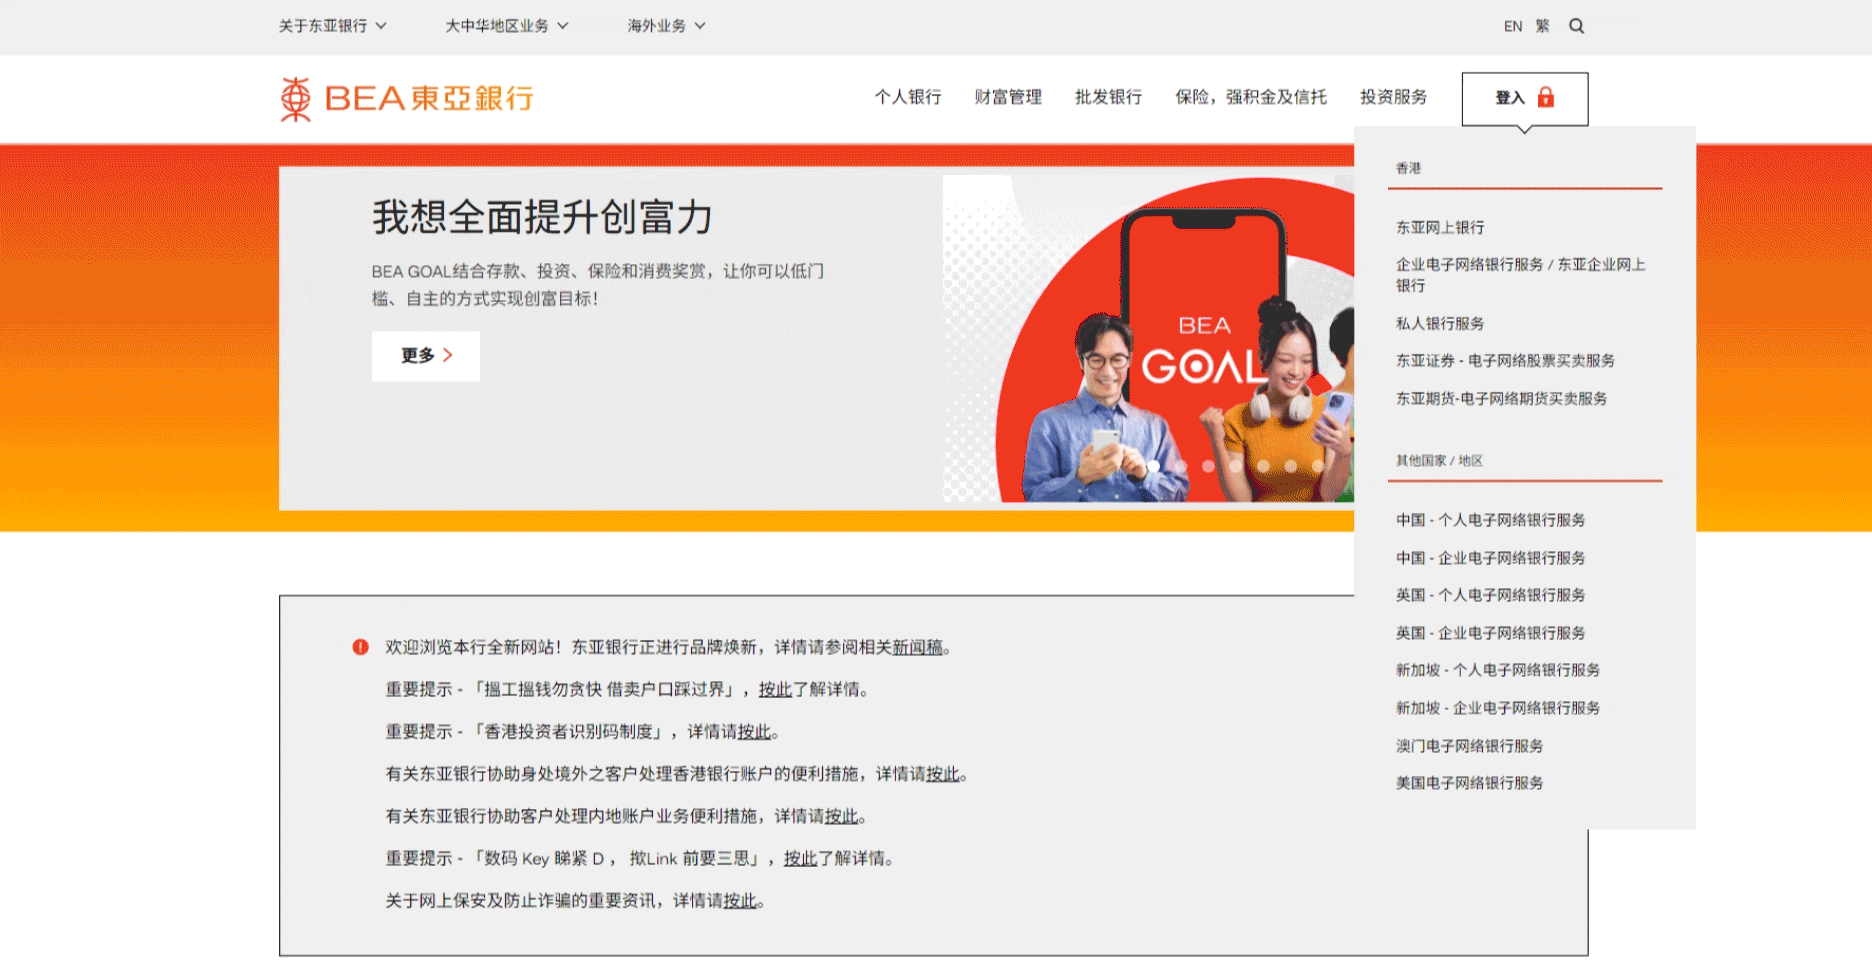The height and width of the screenshot is (970, 1872).
Task: Select 中国 - 企业电子网络银行服务
Action: [1490, 558]
